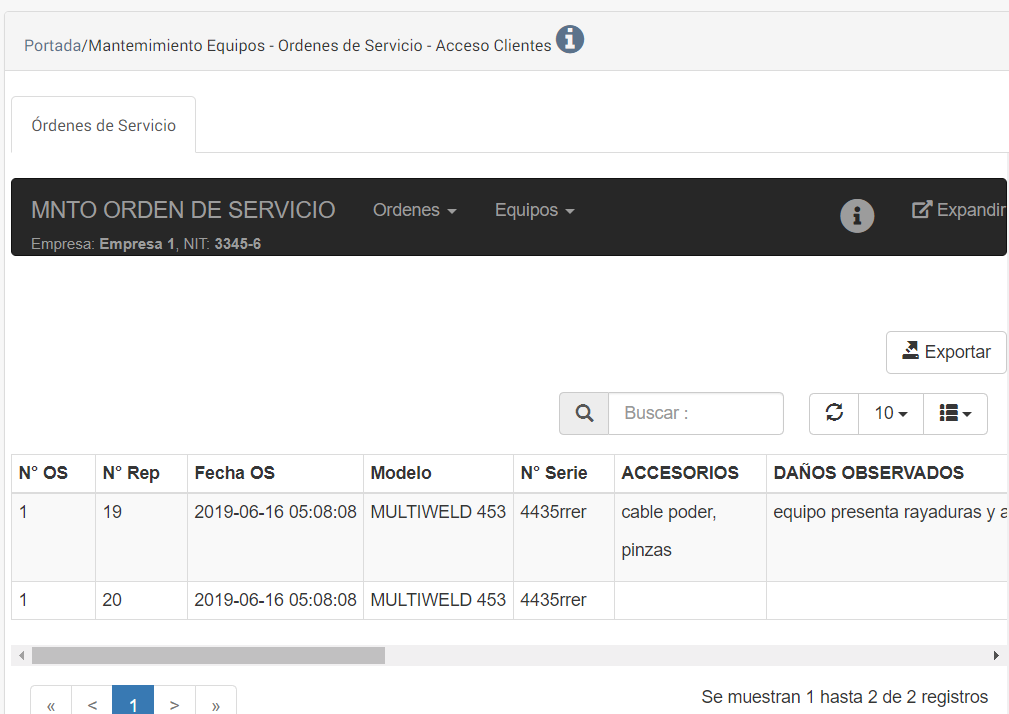Select page 1 in pagination

pos(133,704)
